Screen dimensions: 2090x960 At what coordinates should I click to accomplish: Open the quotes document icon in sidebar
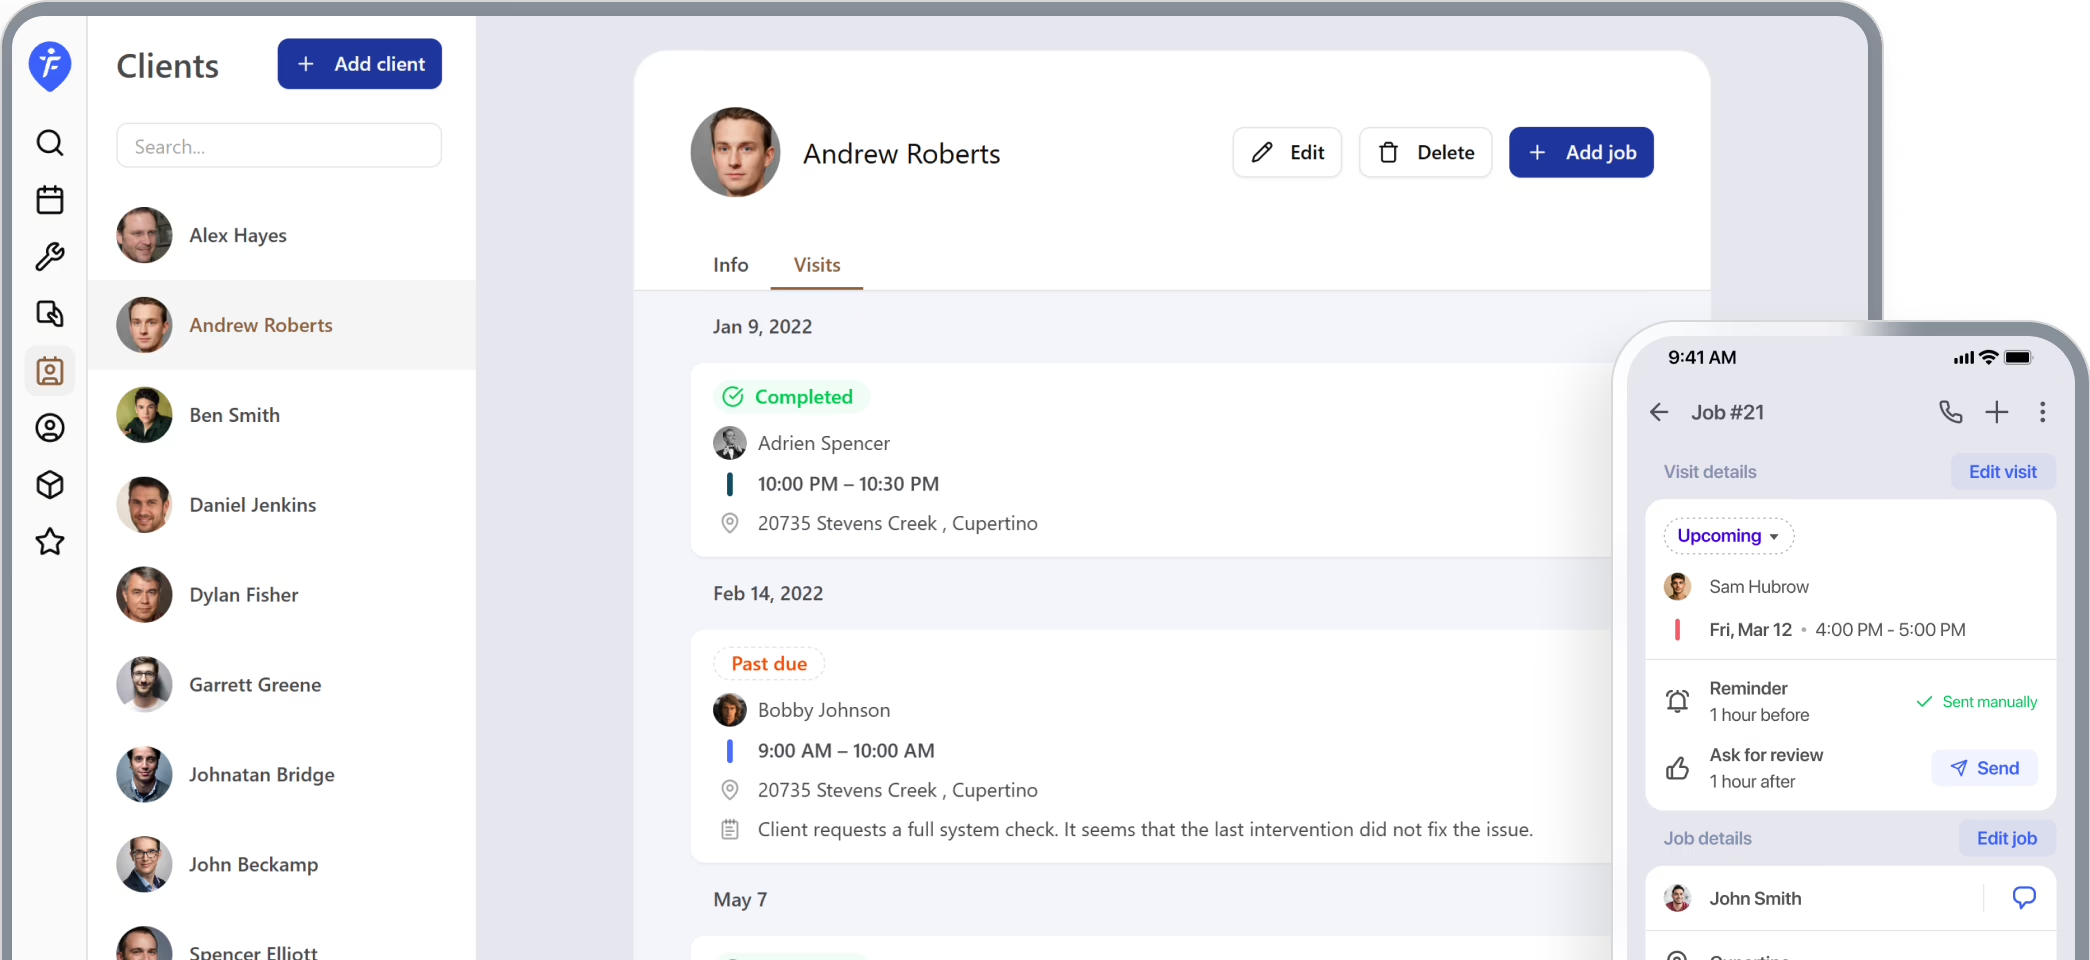tap(50, 314)
